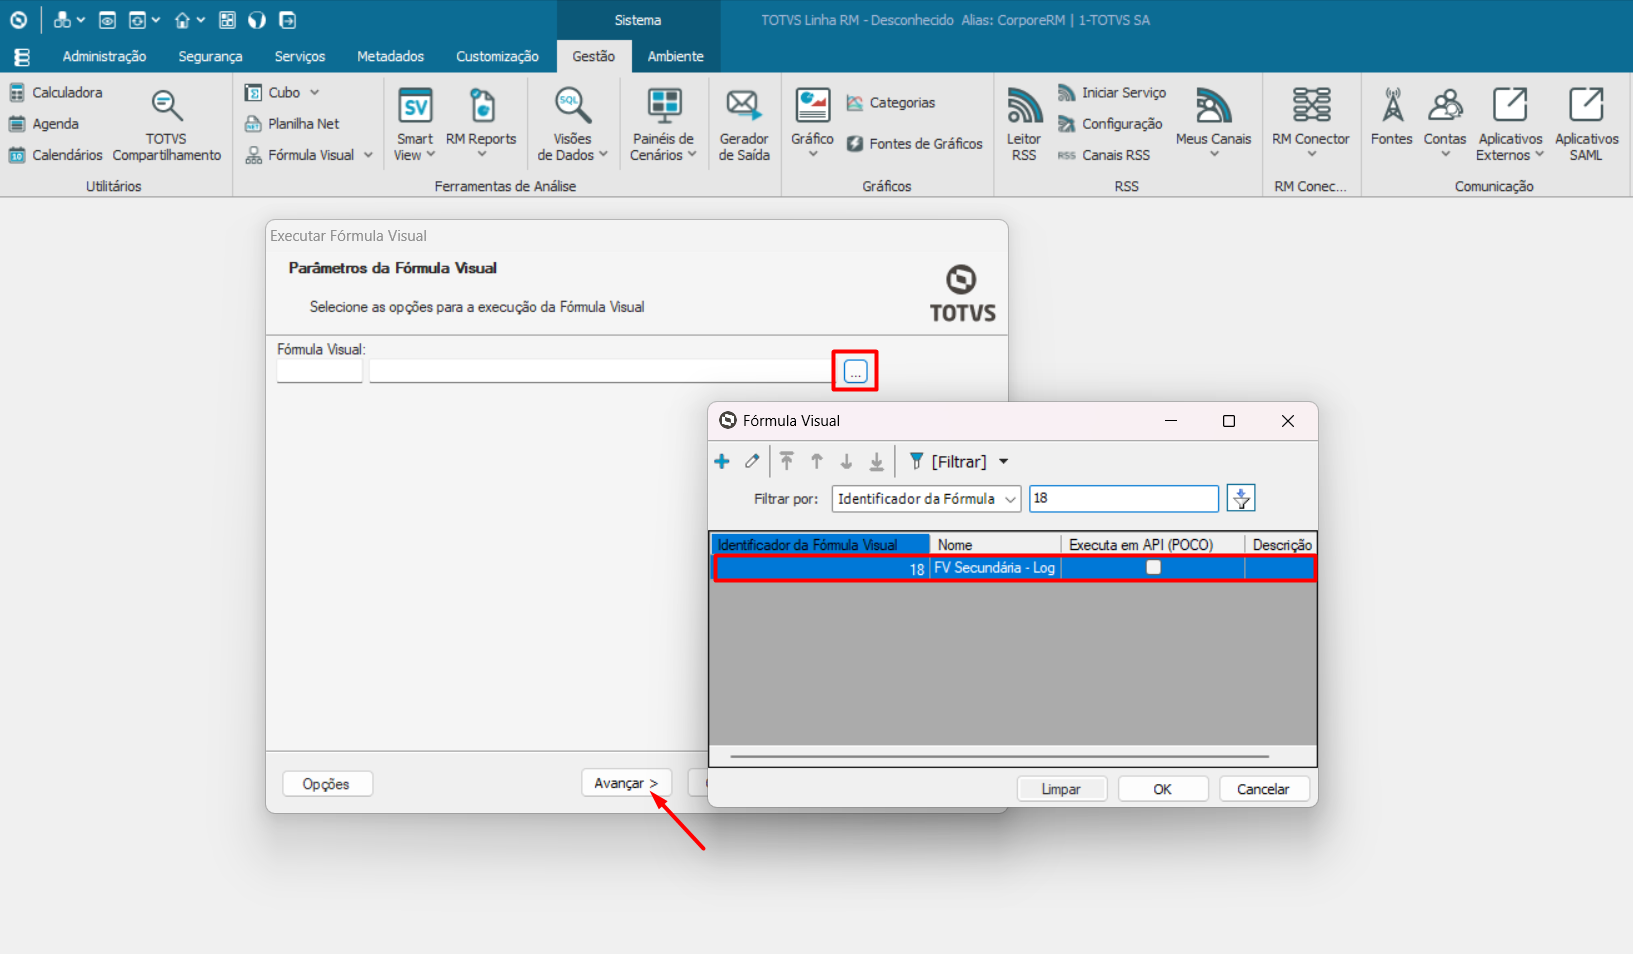1633x954 pixels.
Task: Open Calendários in the Utilitários group
Action: coord(56,155)
